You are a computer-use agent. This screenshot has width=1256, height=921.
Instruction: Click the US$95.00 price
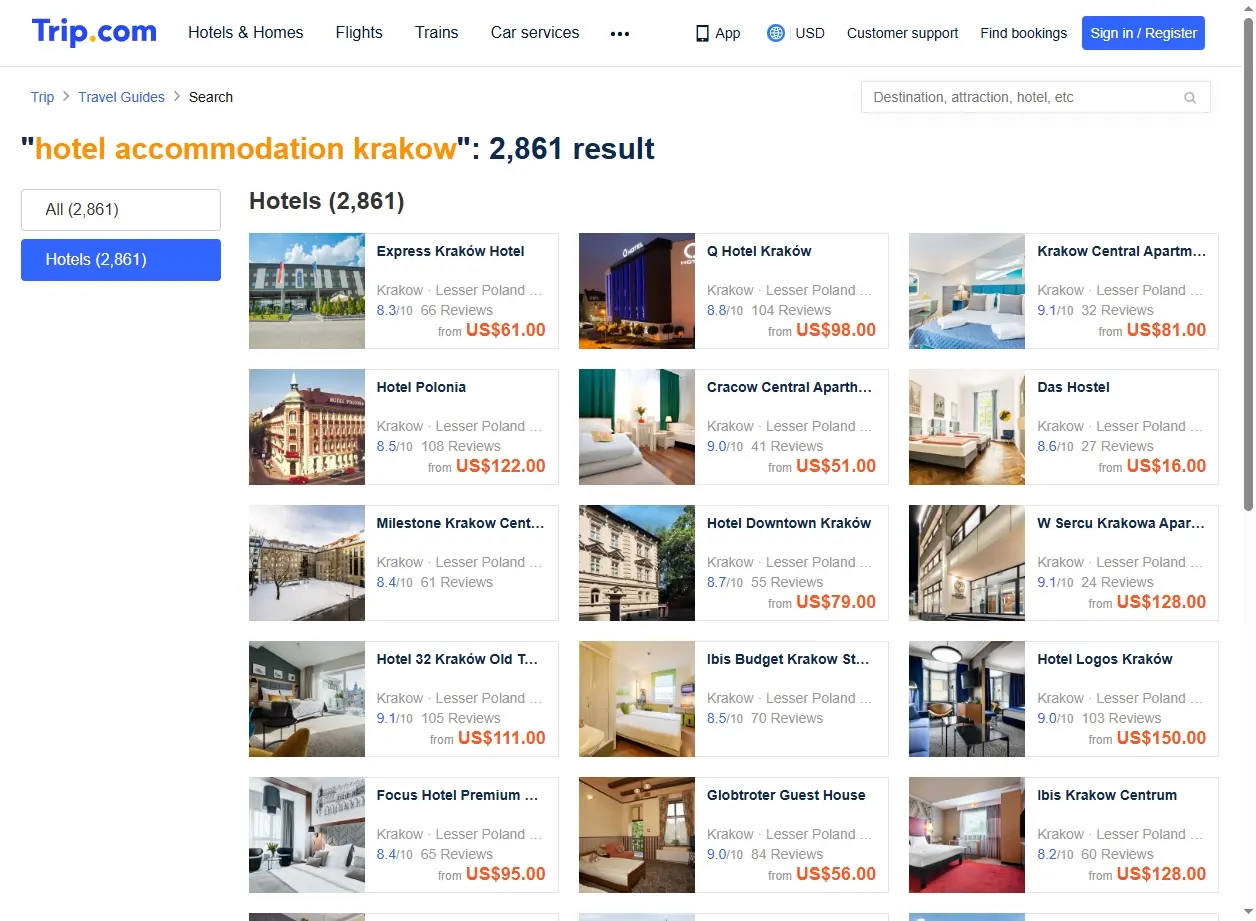(x=506, y=874)
